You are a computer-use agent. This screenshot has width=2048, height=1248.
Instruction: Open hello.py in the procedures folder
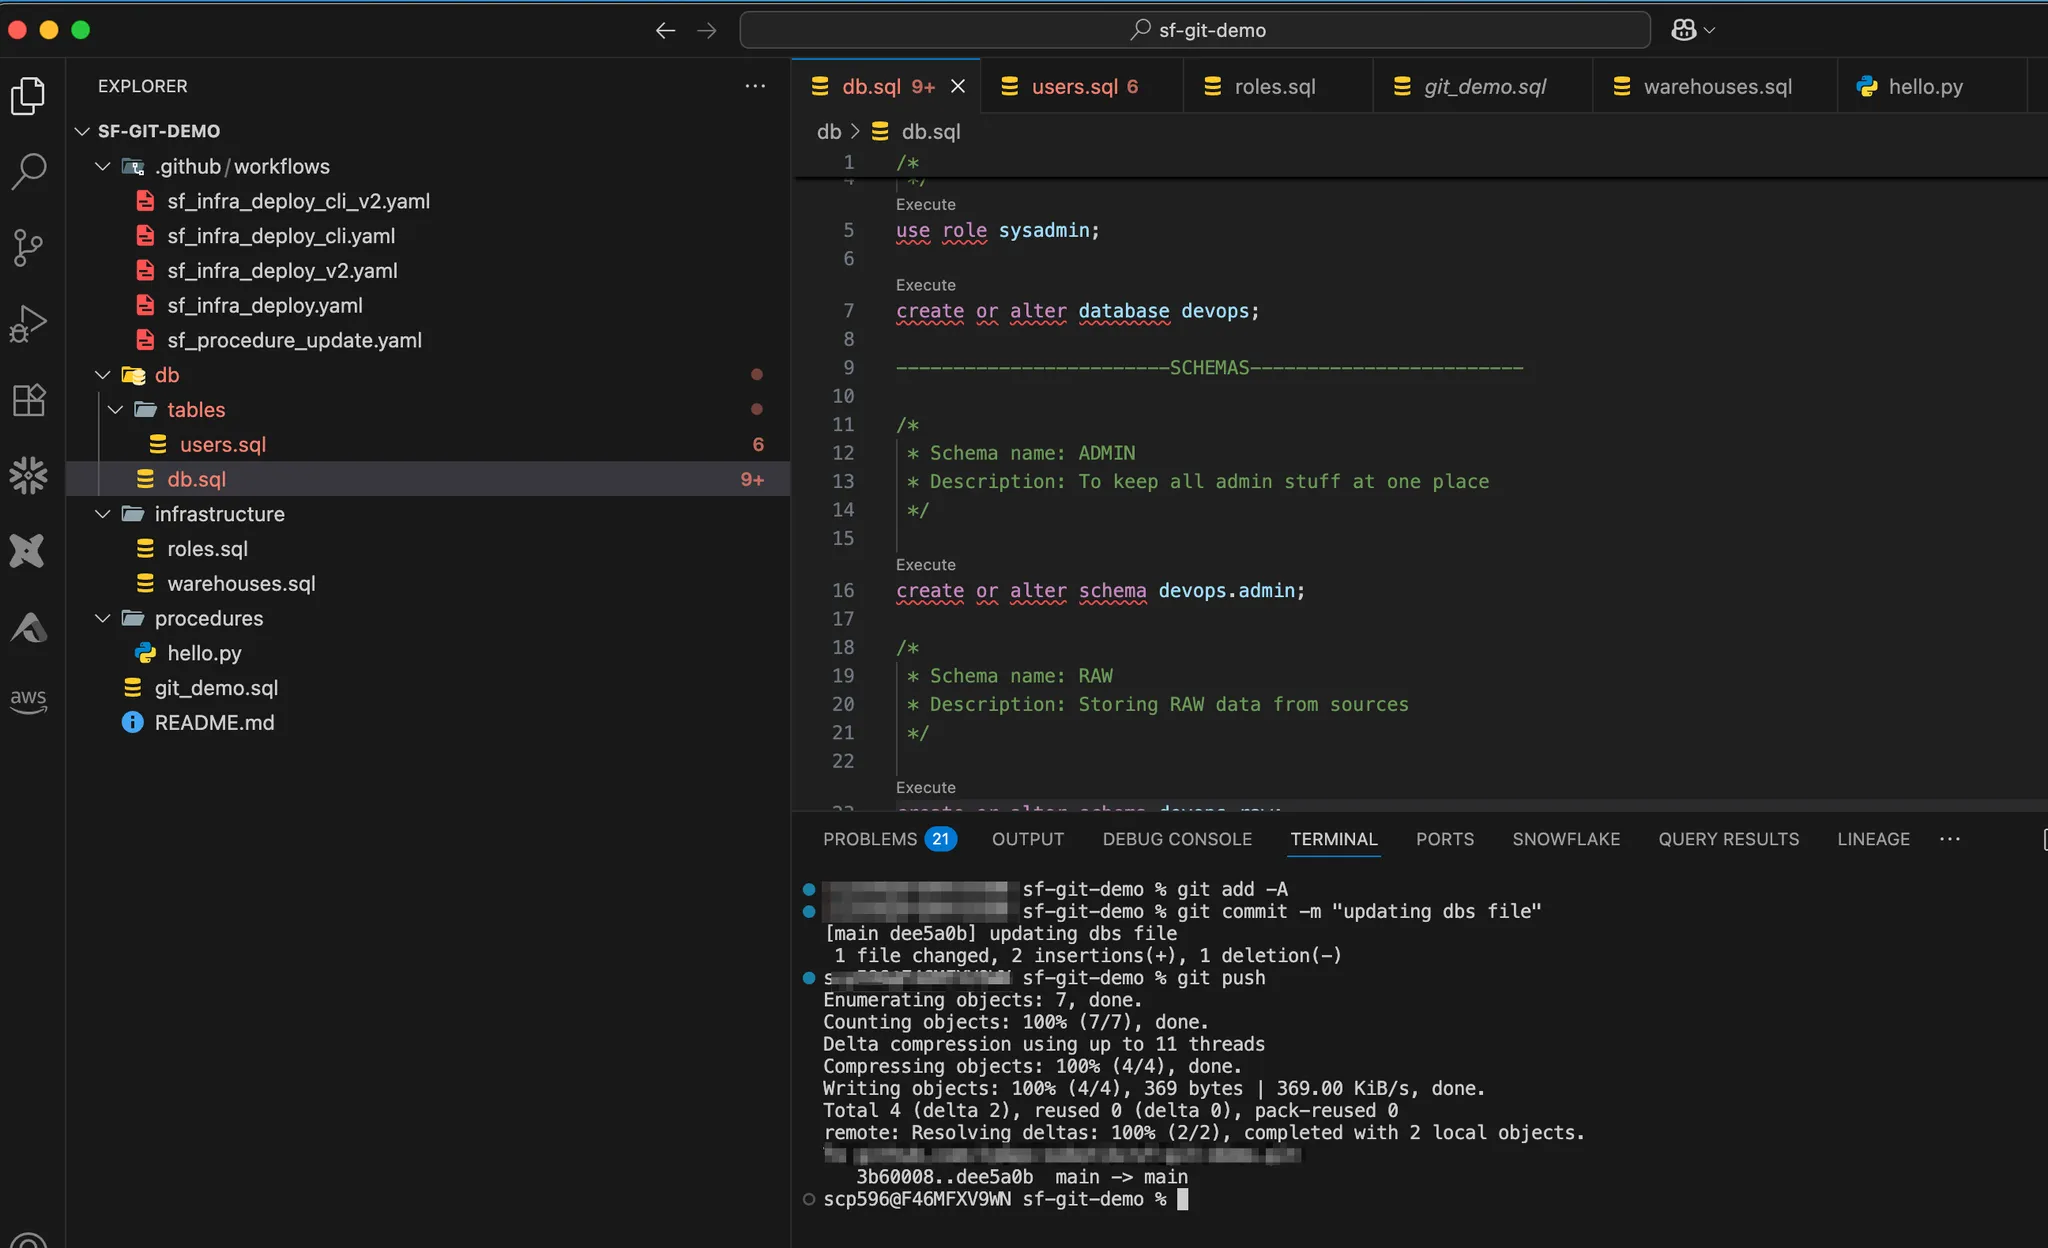point(204,653)
